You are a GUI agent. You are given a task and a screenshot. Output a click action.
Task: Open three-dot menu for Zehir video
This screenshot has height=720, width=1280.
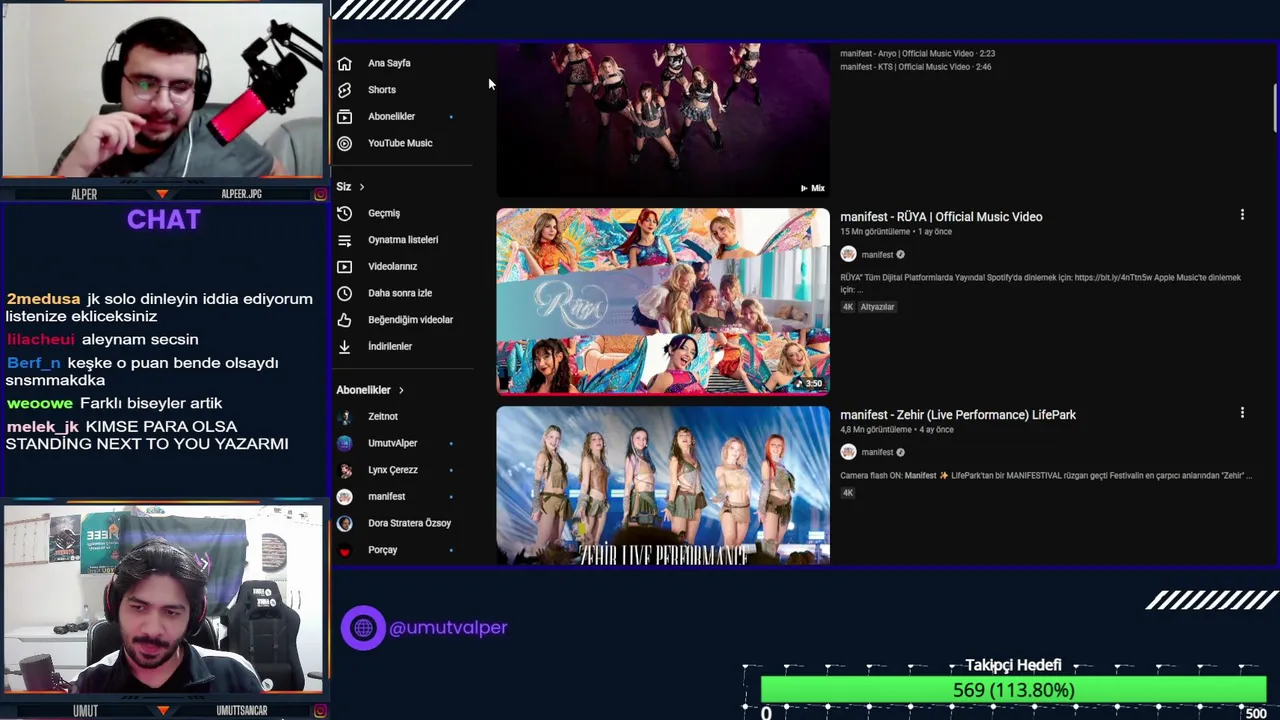(x=1242, y=413)
